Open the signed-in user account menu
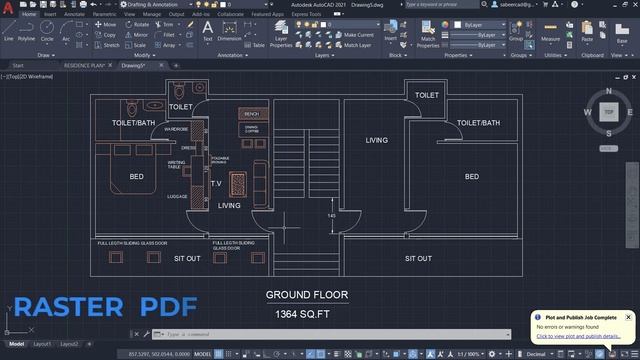The width and height of the screenshot is (640, 360). (514, 4)
